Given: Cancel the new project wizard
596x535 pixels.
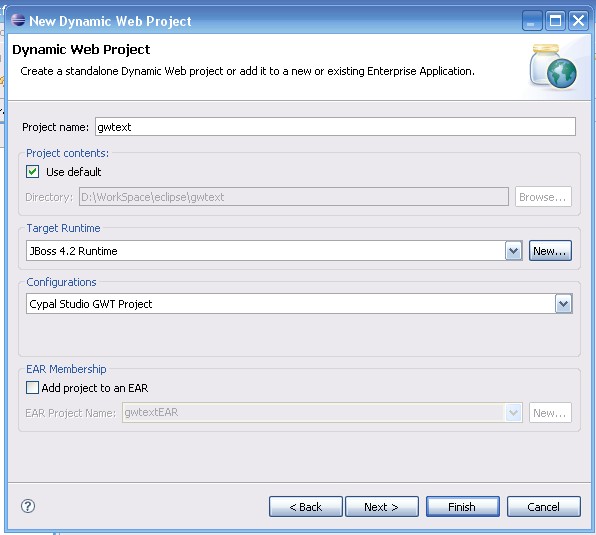Looking at the screenshot, I should [544, 507].
